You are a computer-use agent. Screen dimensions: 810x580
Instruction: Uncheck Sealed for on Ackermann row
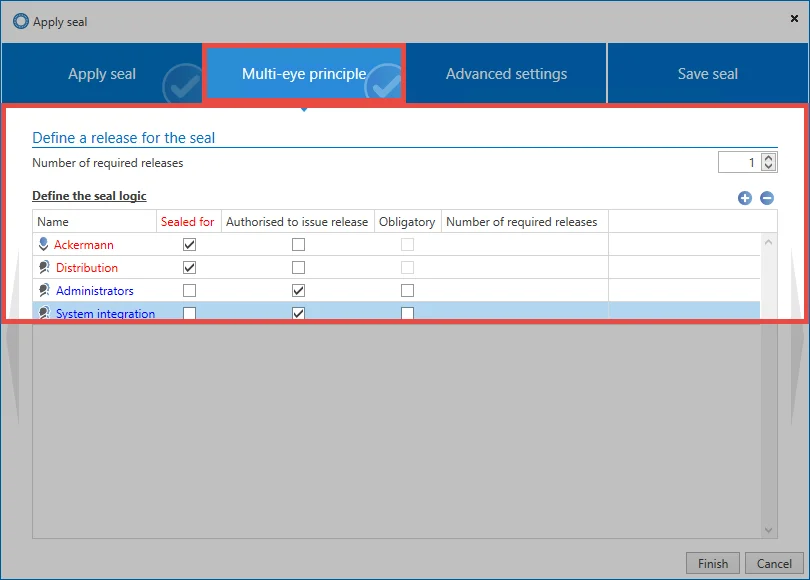(190, 244)
